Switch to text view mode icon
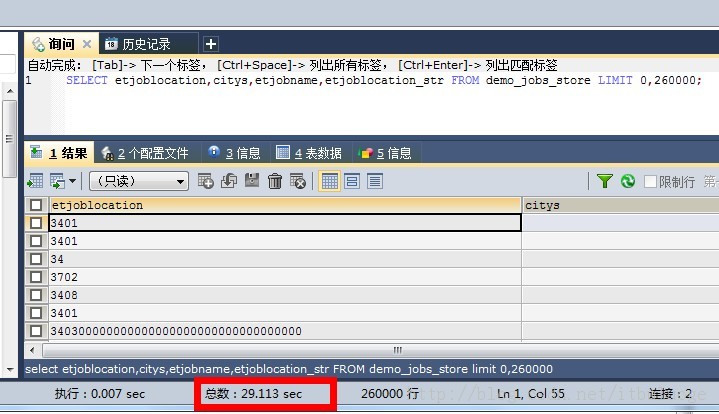Screen dimensions: 719x414 coord(375,181)
